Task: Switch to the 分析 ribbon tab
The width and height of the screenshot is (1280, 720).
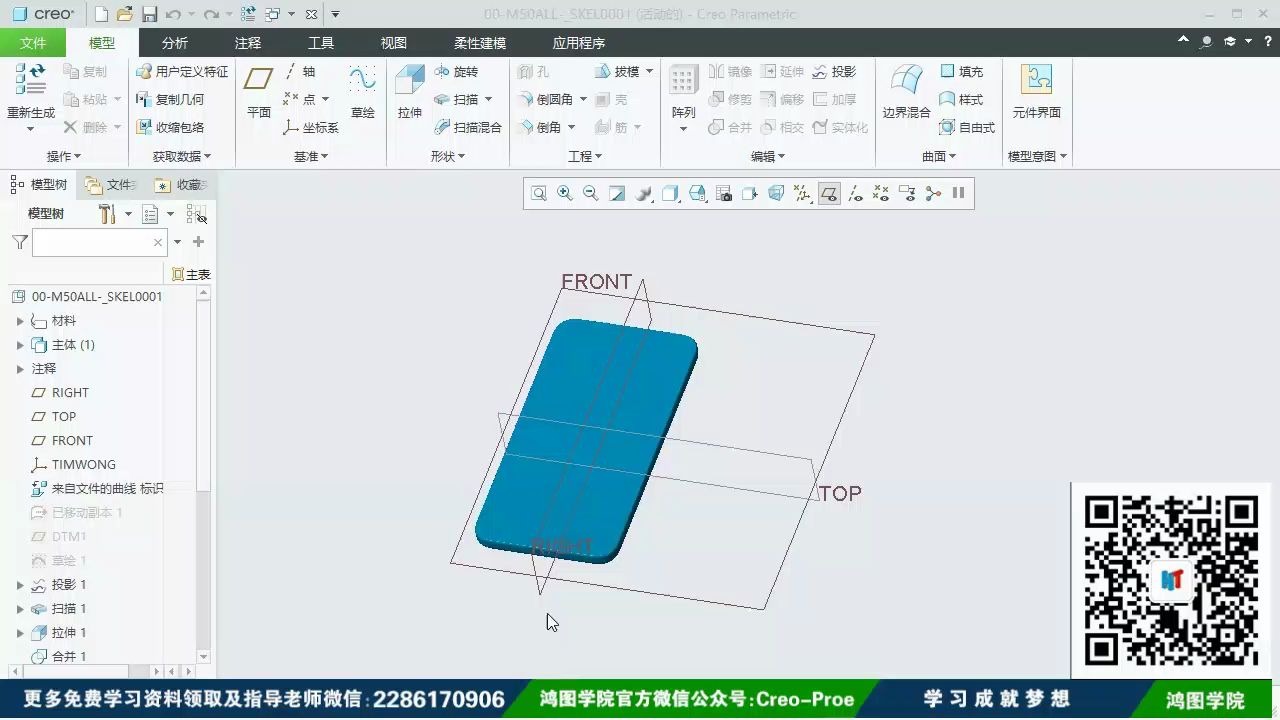Action: tap(175, 43)
